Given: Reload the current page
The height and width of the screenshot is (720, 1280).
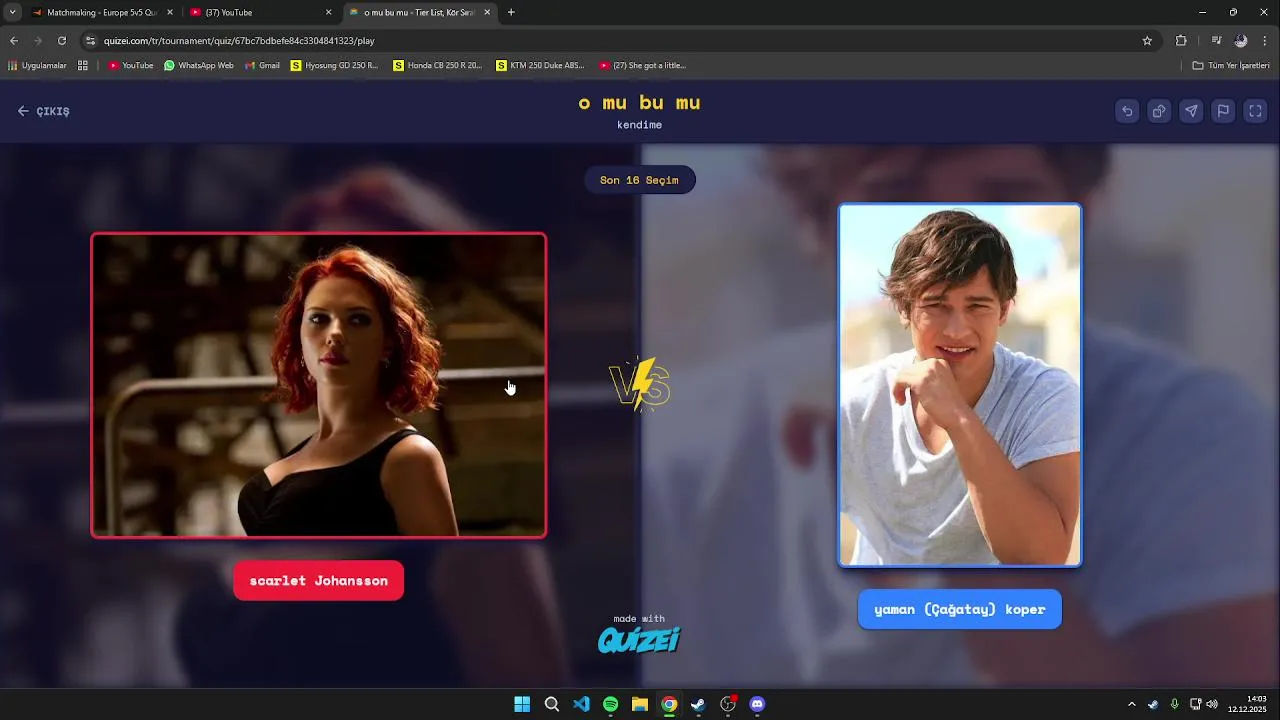Looking at the screenshot, I should click(62, 41).
